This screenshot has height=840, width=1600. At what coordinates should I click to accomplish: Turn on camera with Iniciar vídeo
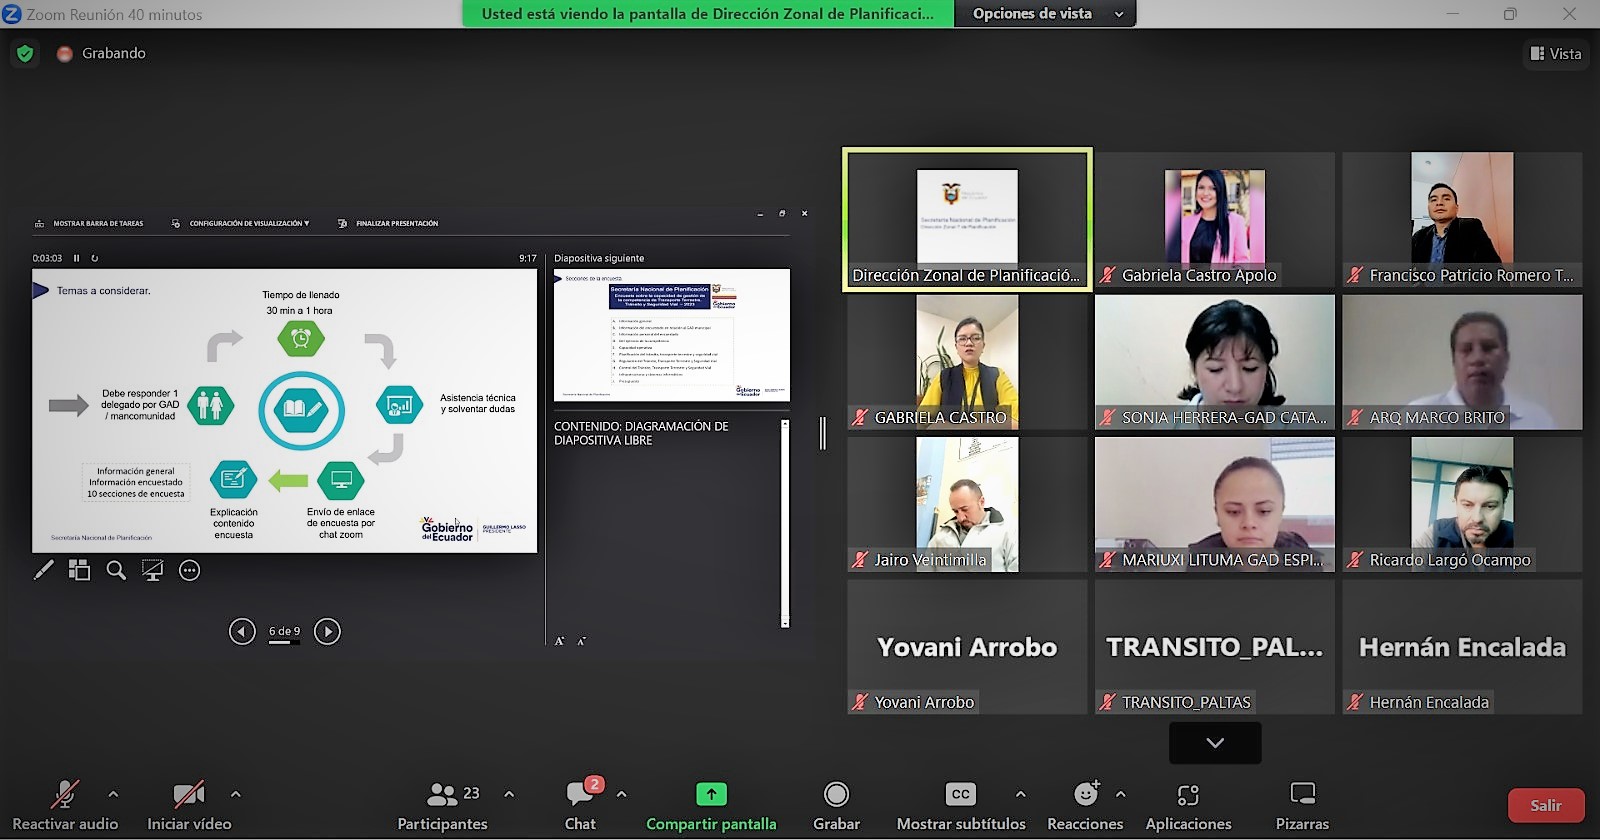click(189, 806)
